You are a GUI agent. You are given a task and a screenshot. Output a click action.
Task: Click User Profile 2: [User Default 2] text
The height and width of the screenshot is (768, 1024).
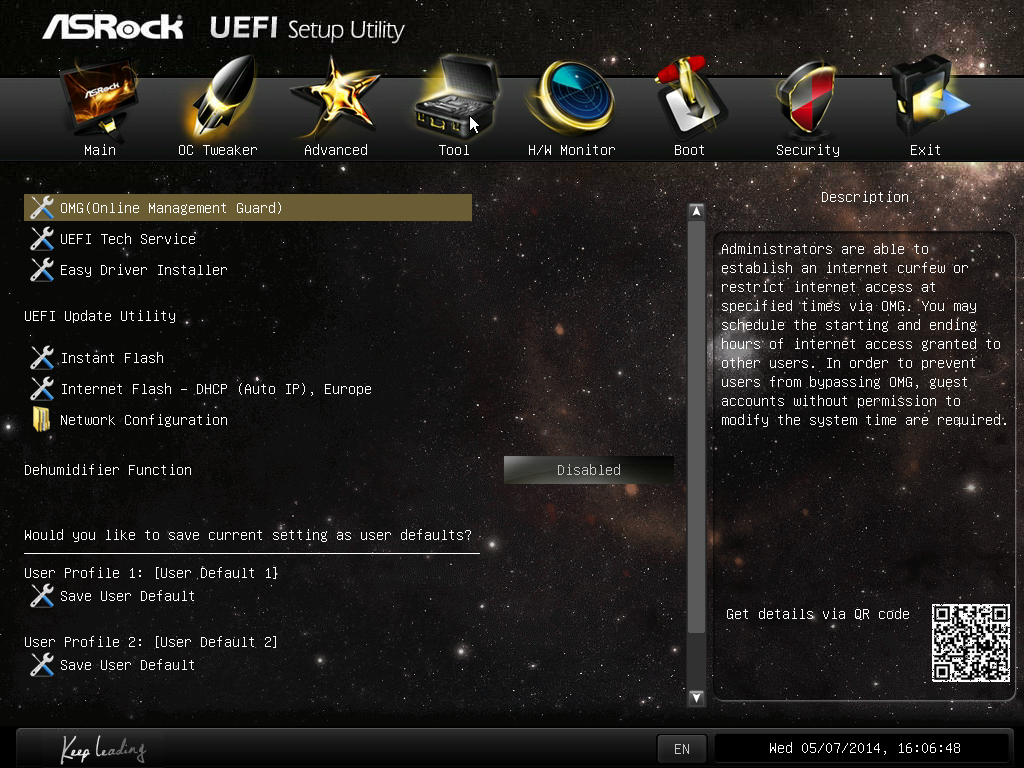pos(151,642)
